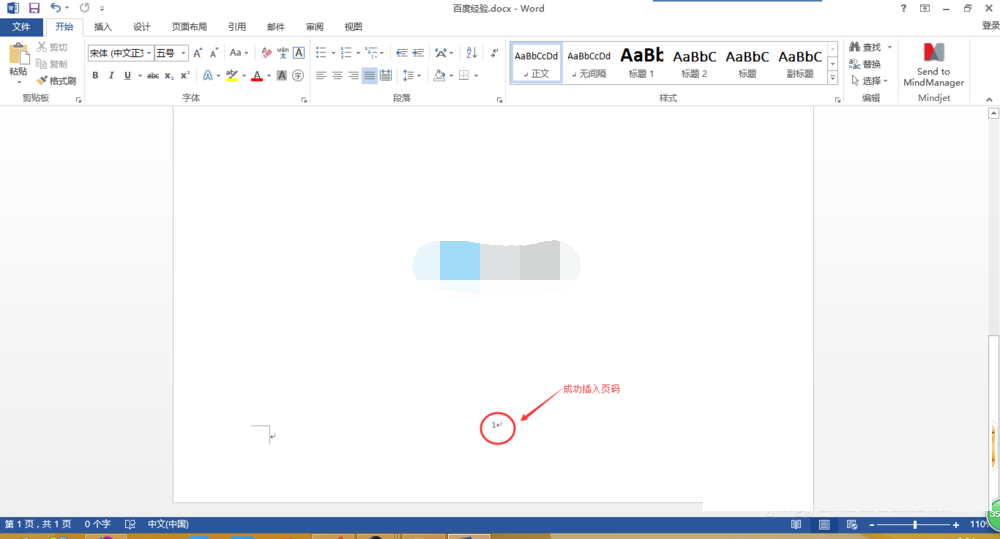Screen dimensions: 1000x539
Task: Click the bullet list icon
Action: tap(322, 52)
